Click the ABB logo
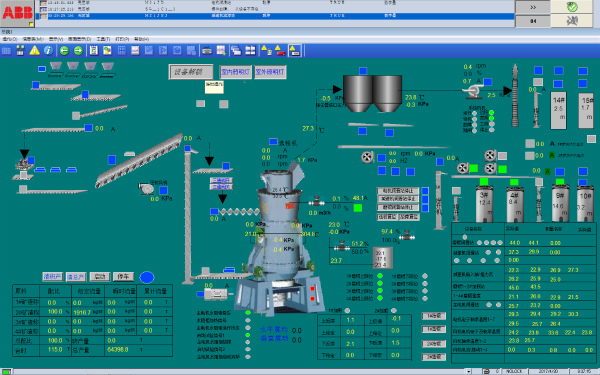Image resolution: width=600 pixels, height=375 pixels. (17, 13)
